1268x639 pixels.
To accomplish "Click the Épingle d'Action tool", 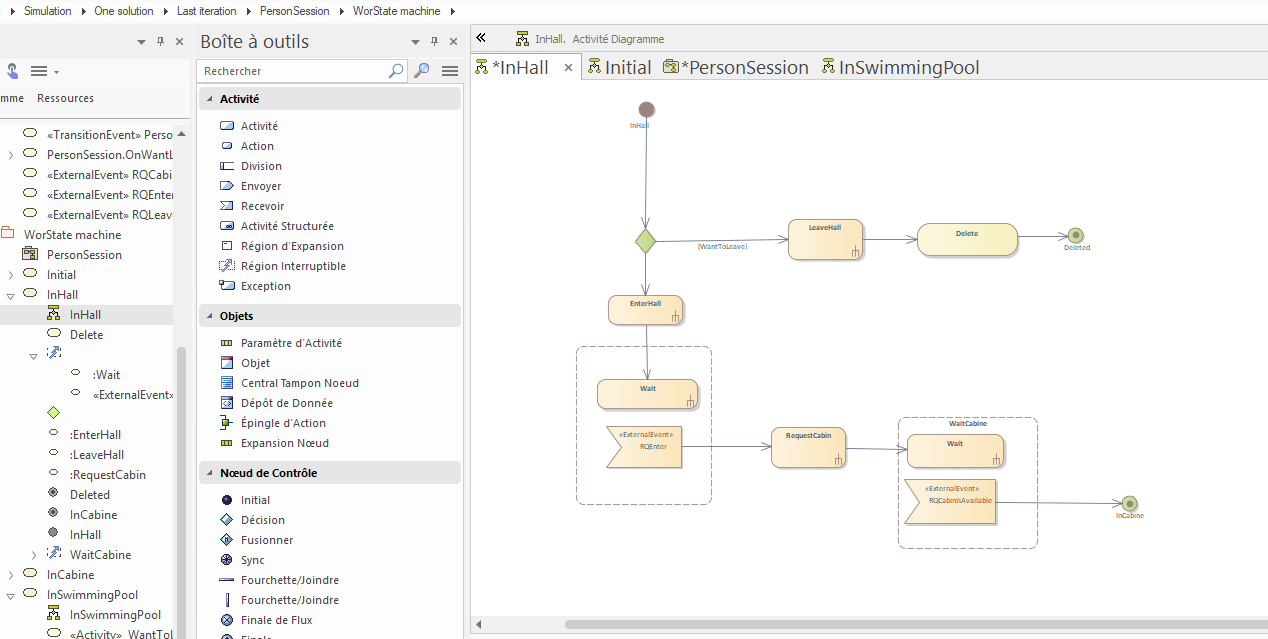I will [x=284, y=423].
